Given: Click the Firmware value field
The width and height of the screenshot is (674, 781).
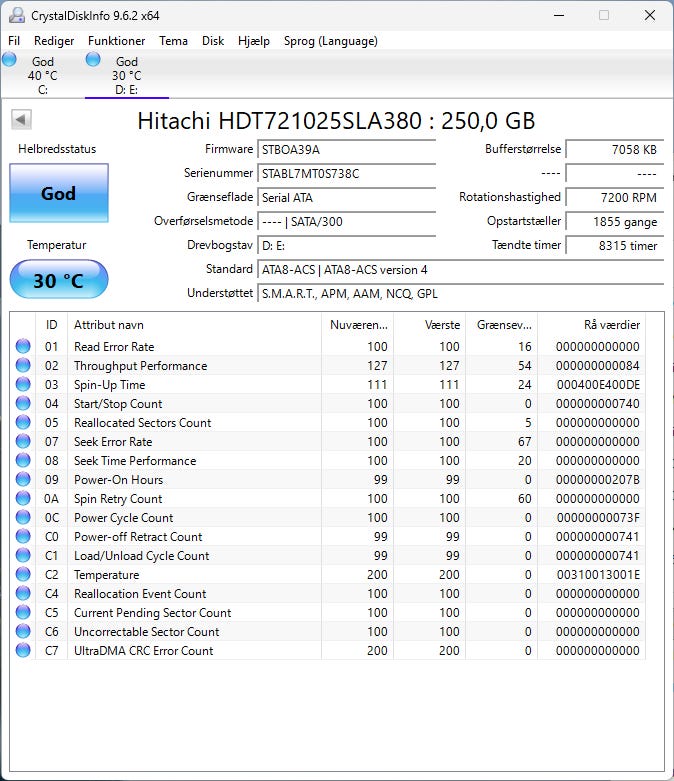Looking at the screenshot, I should coord(346,149).
